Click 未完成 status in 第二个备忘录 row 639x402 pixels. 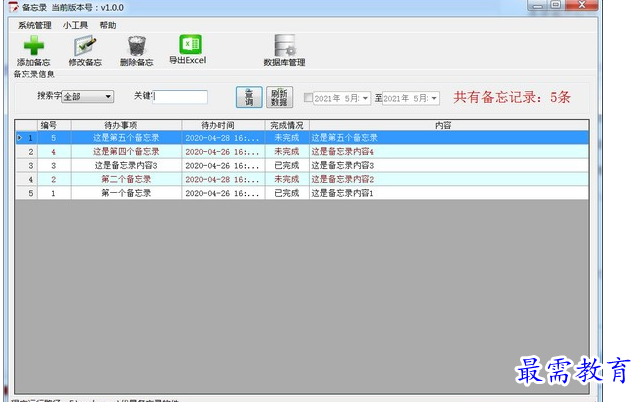(287, 179)
